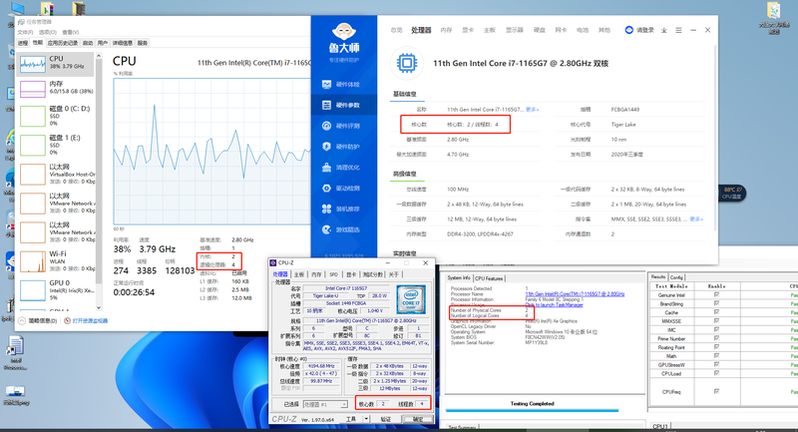Viewport: 798px width, 432px height.
Task: Select 磁盘 0 (C: D:) in Task Manager
Action: click(56, 116)
